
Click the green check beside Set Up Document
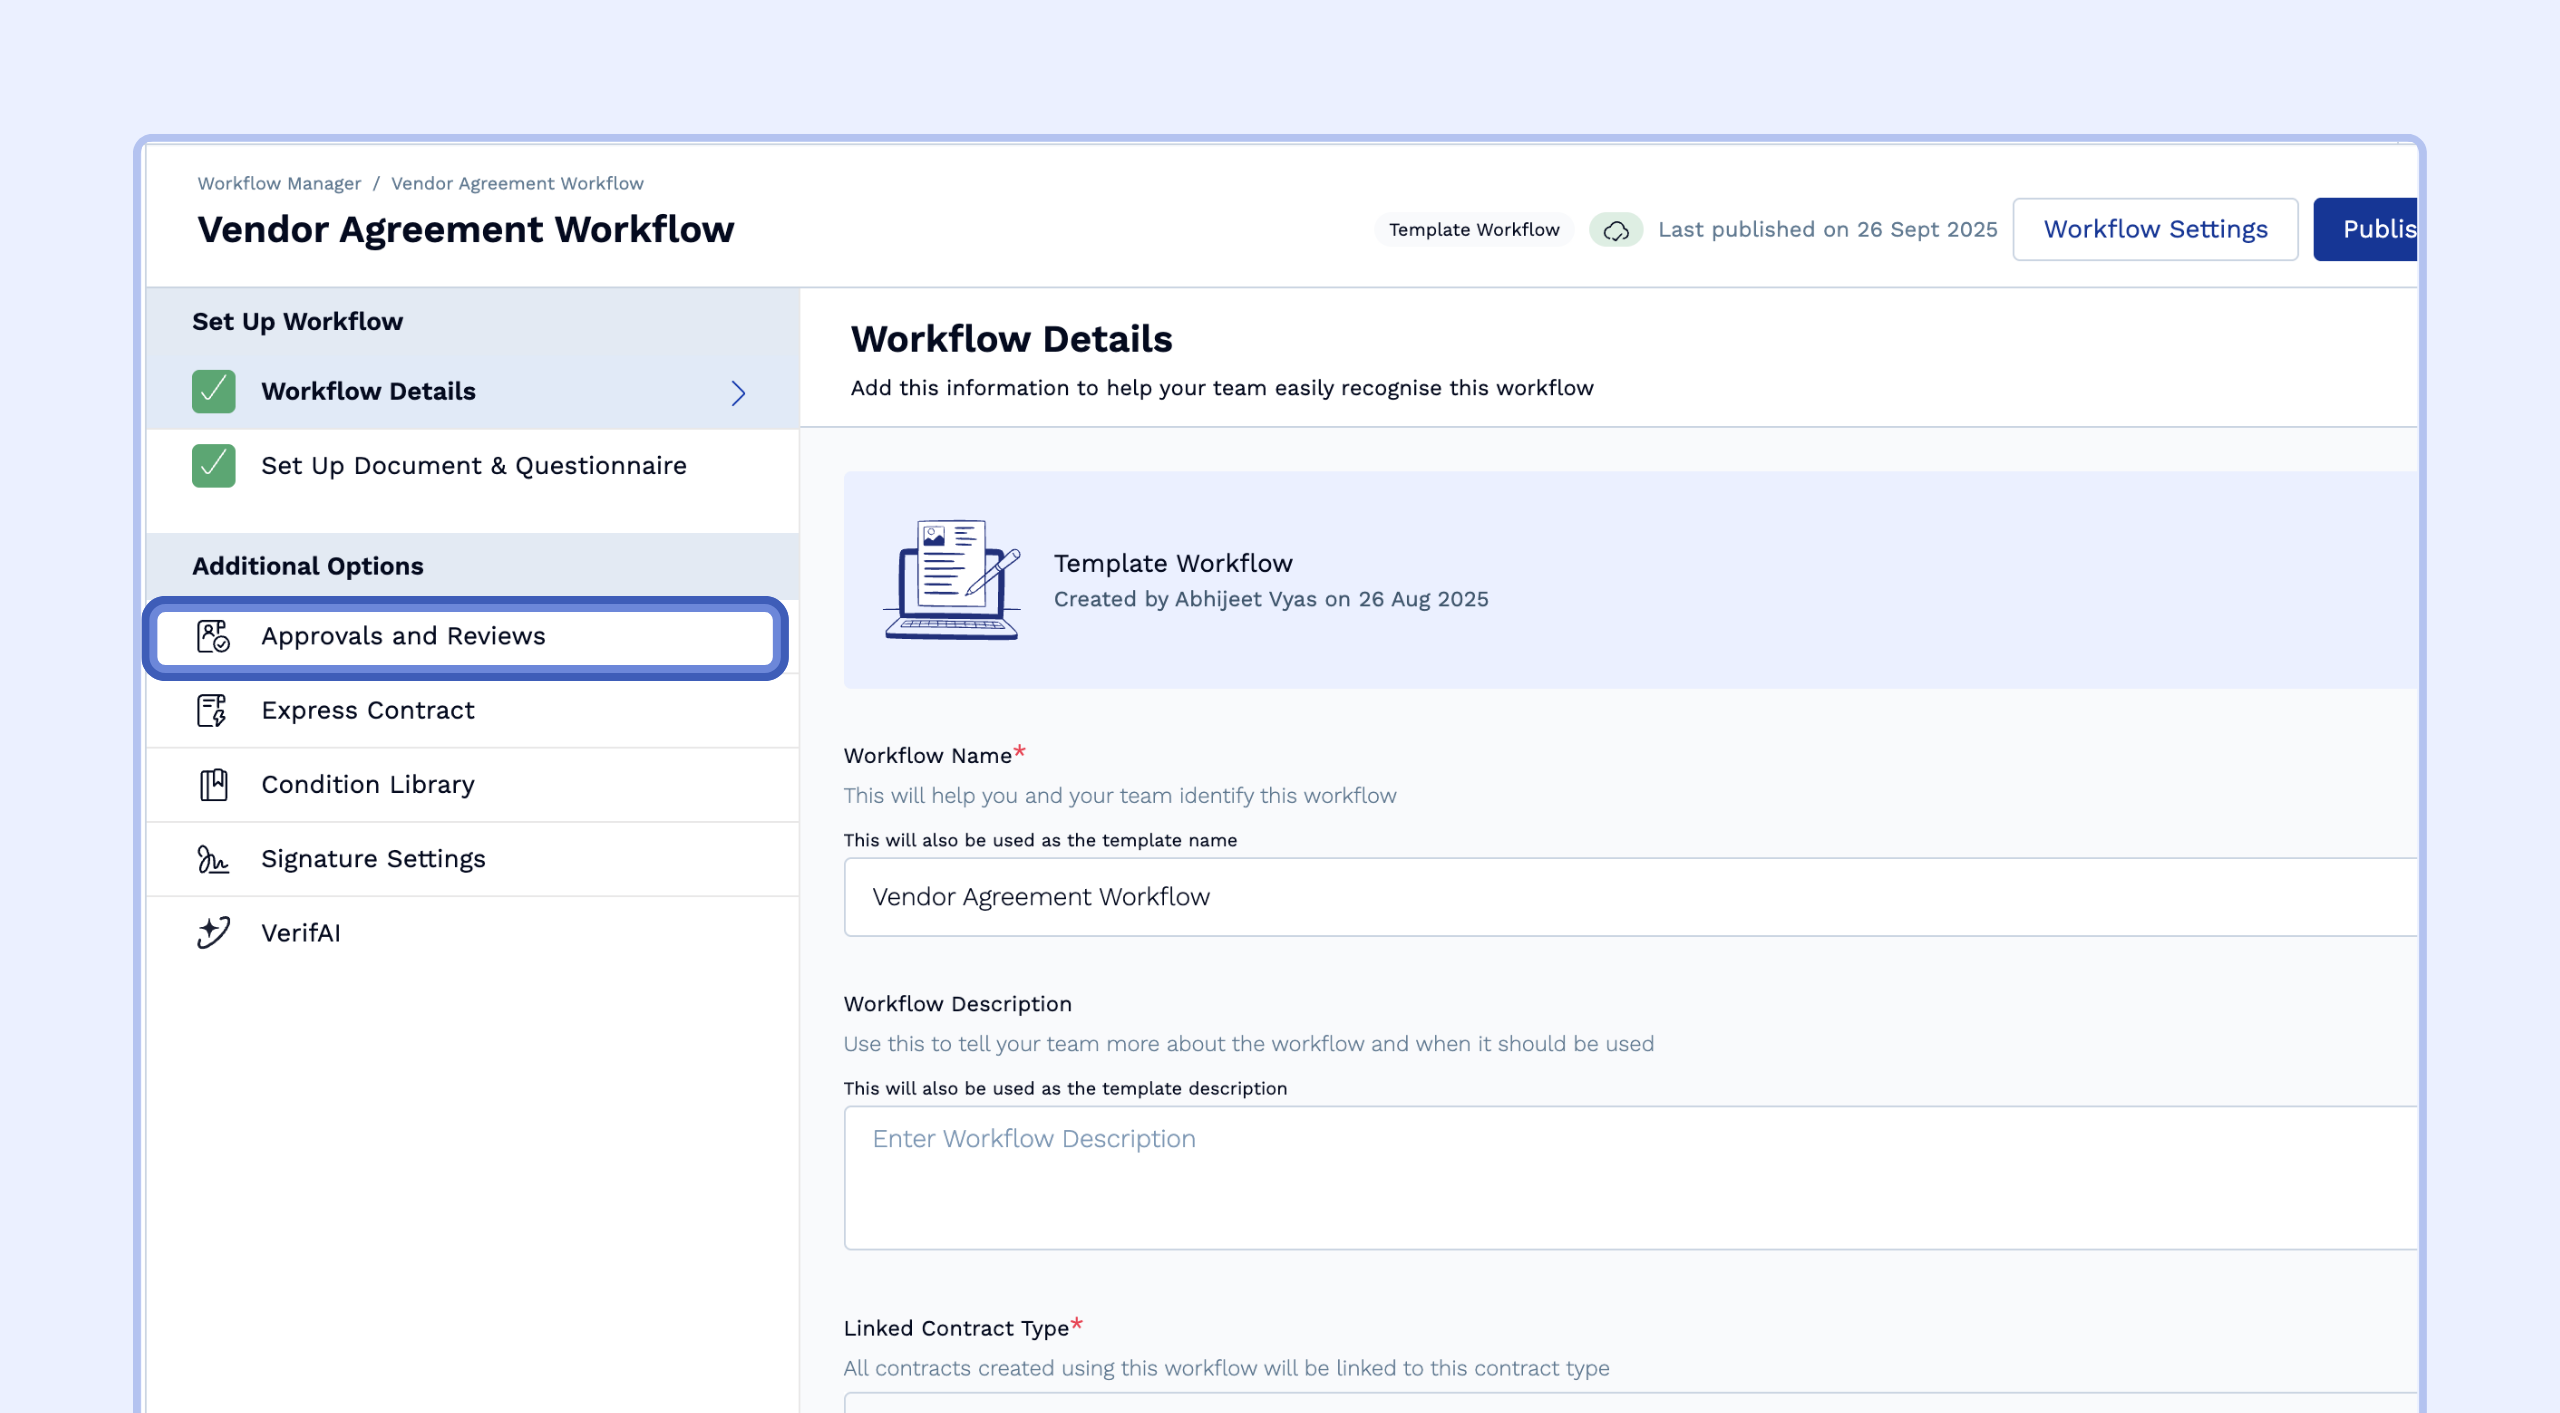214,466
